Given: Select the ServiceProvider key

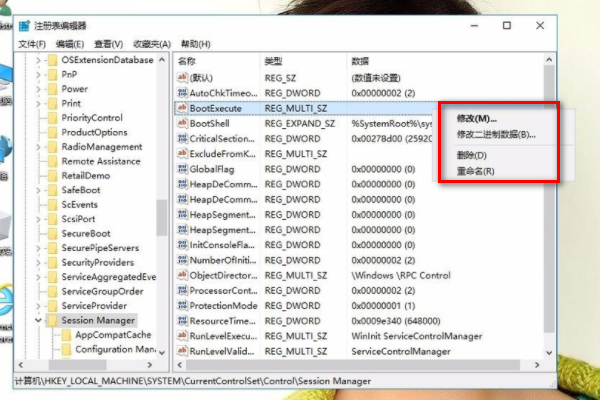Looking at the screenshot, I should click(x=94, y=305).
